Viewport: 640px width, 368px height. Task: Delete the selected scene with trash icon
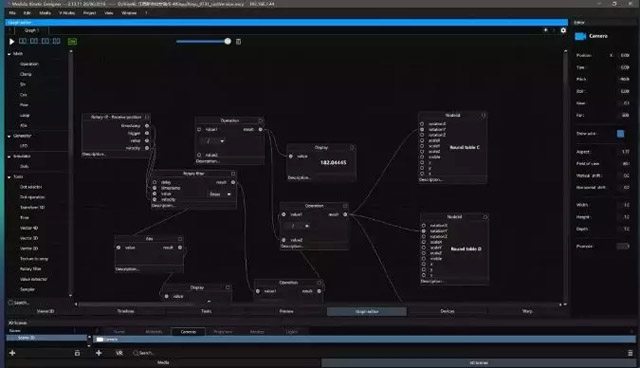(x=77, y=353)
